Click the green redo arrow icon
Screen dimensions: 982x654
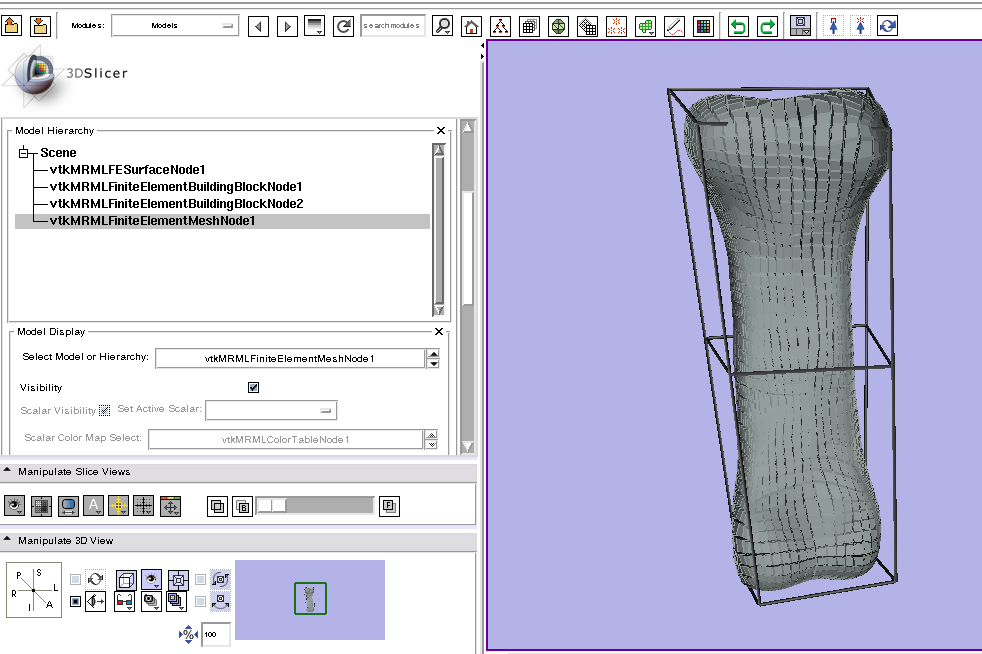point(767,26)
